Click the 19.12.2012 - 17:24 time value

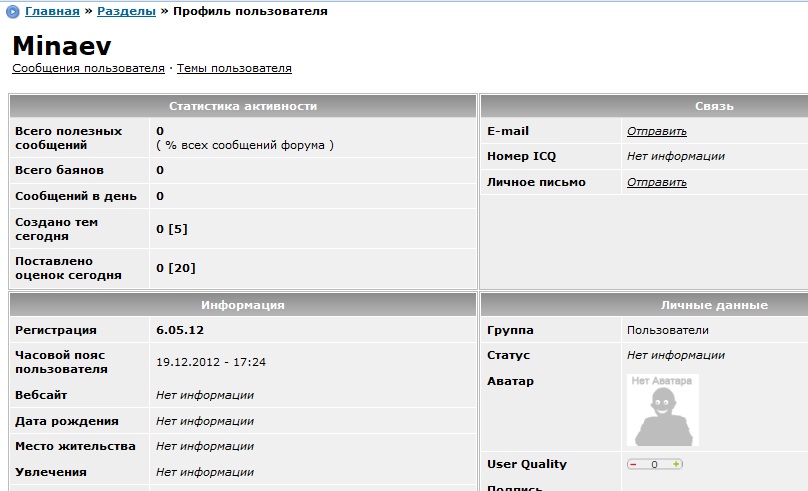pos(211,362)
